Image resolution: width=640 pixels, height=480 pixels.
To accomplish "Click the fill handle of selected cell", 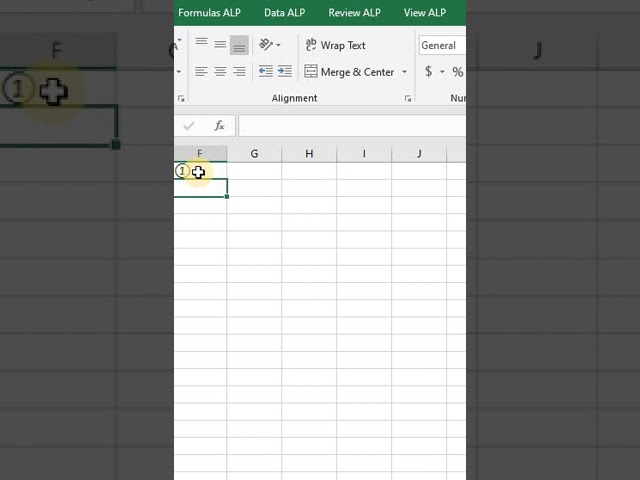I will (x=227, y=197).
